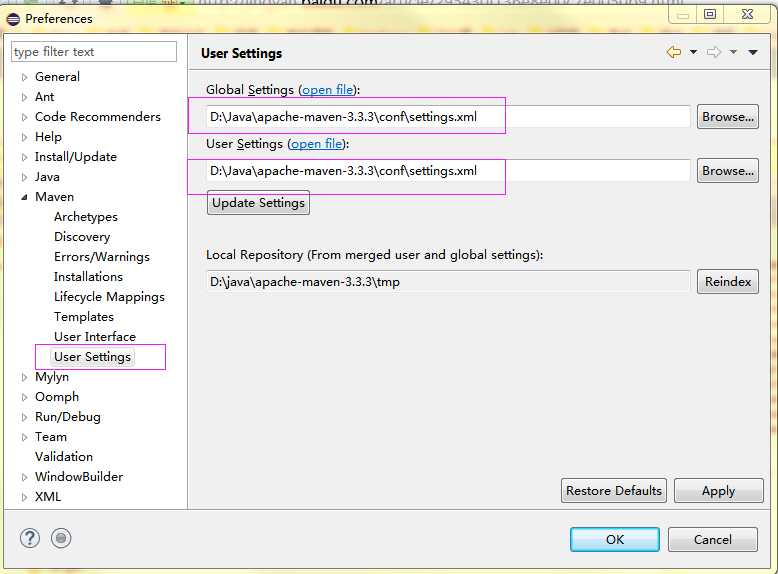Select the Validation preference item
778x574 pixels.
click(x=64, y=456)
